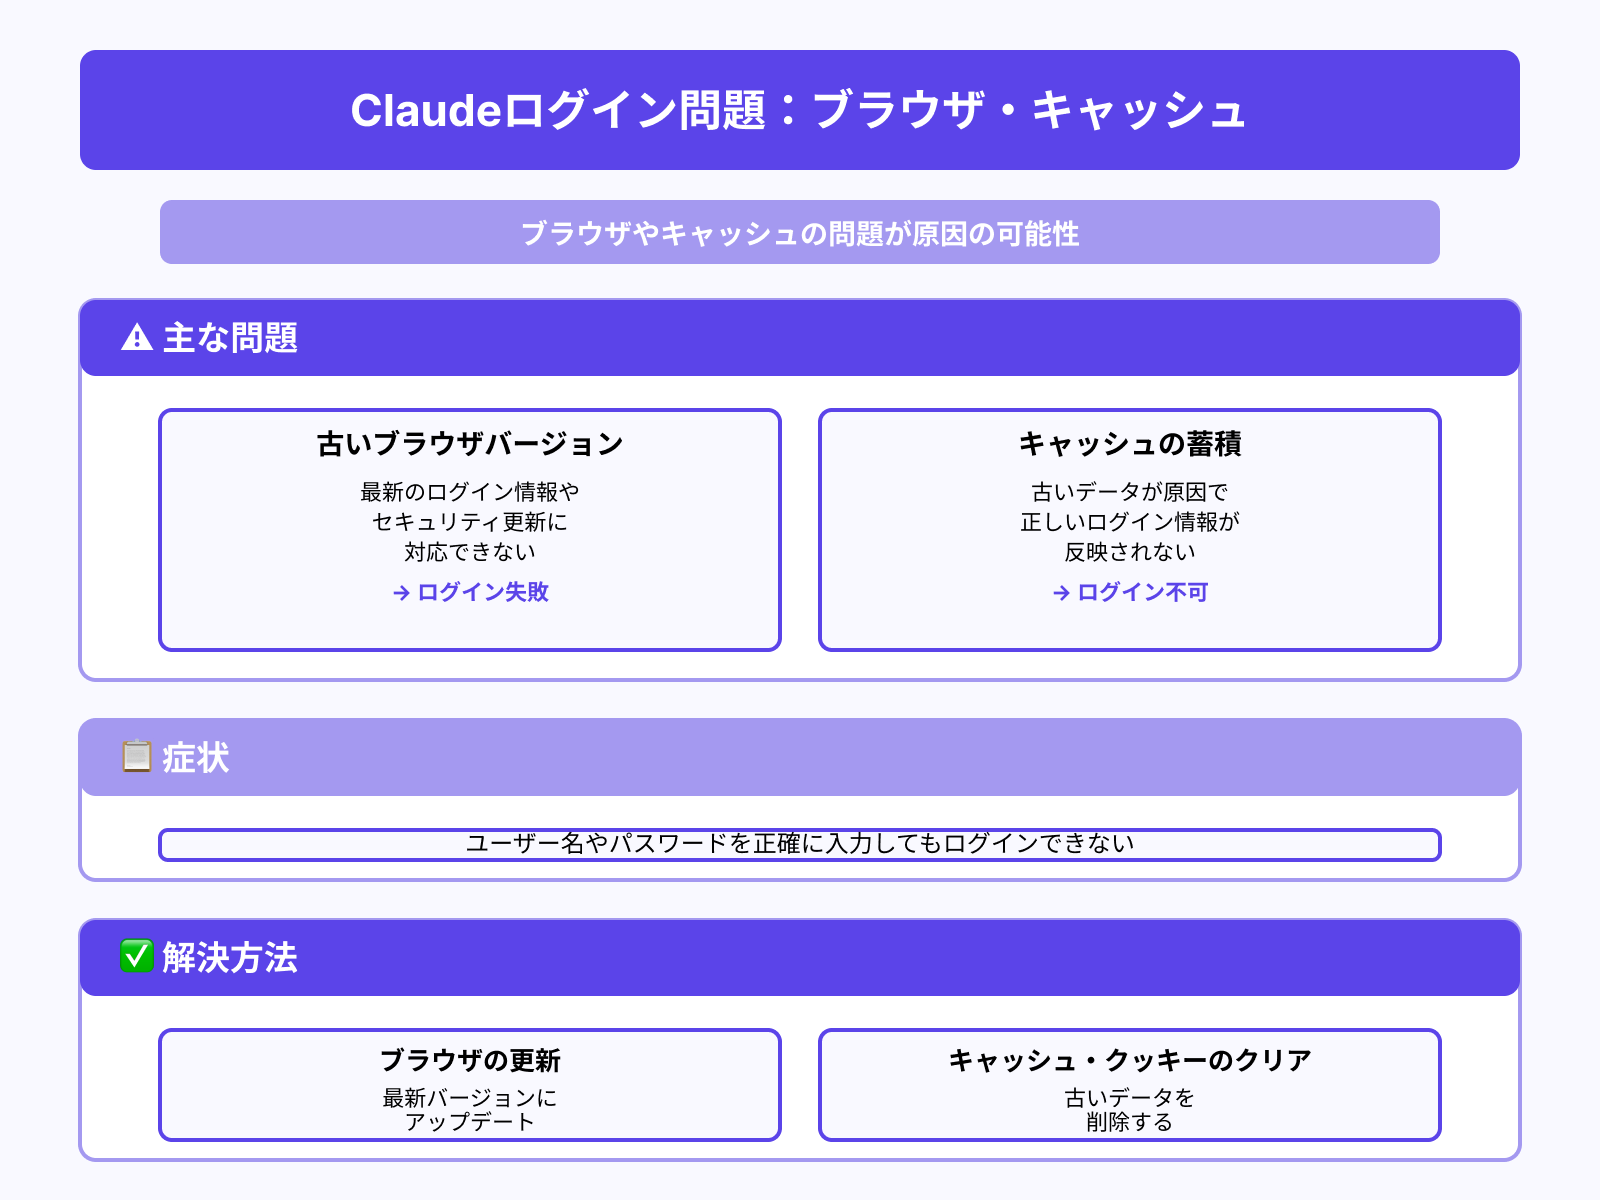Select the subtitle ブラウザやキャッシュの問題が原因の可能性
The image size is (1600, 1200).
coord(799,233)
